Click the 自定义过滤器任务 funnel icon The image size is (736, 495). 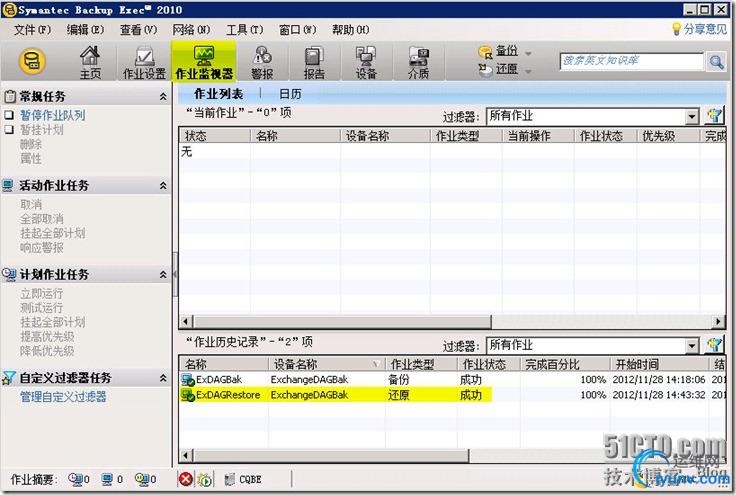pyautogui.click(x=8, y=378)
